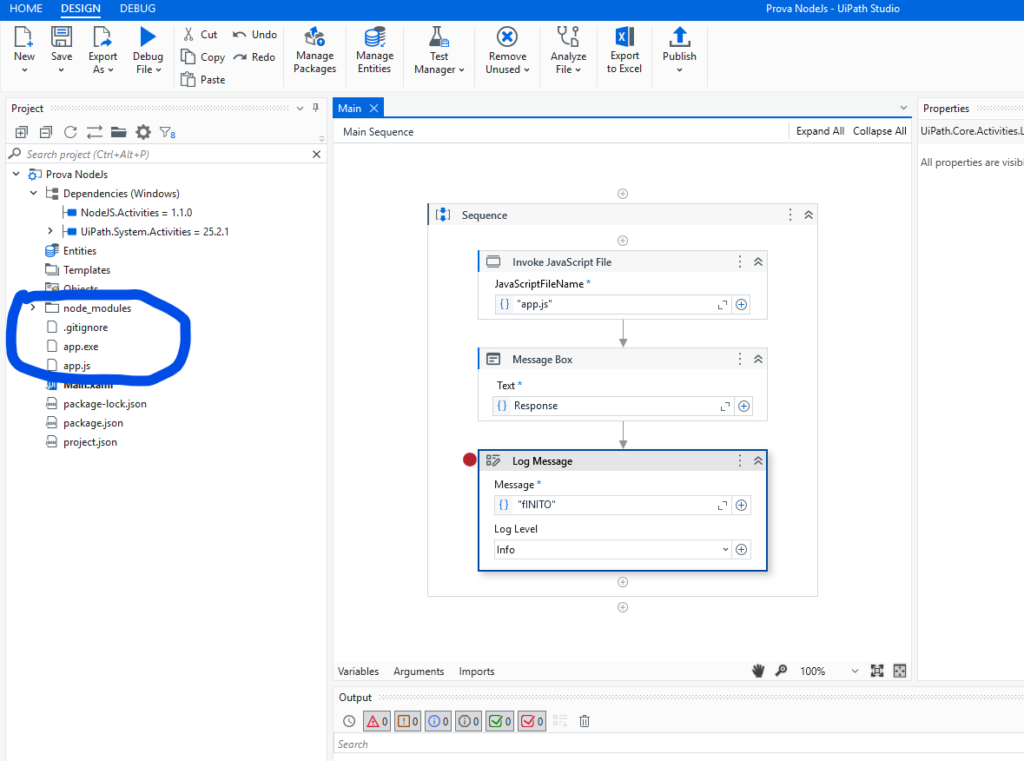Click the Publish icon
Screen dimensions: 1024x761
(x=679, y=37)
